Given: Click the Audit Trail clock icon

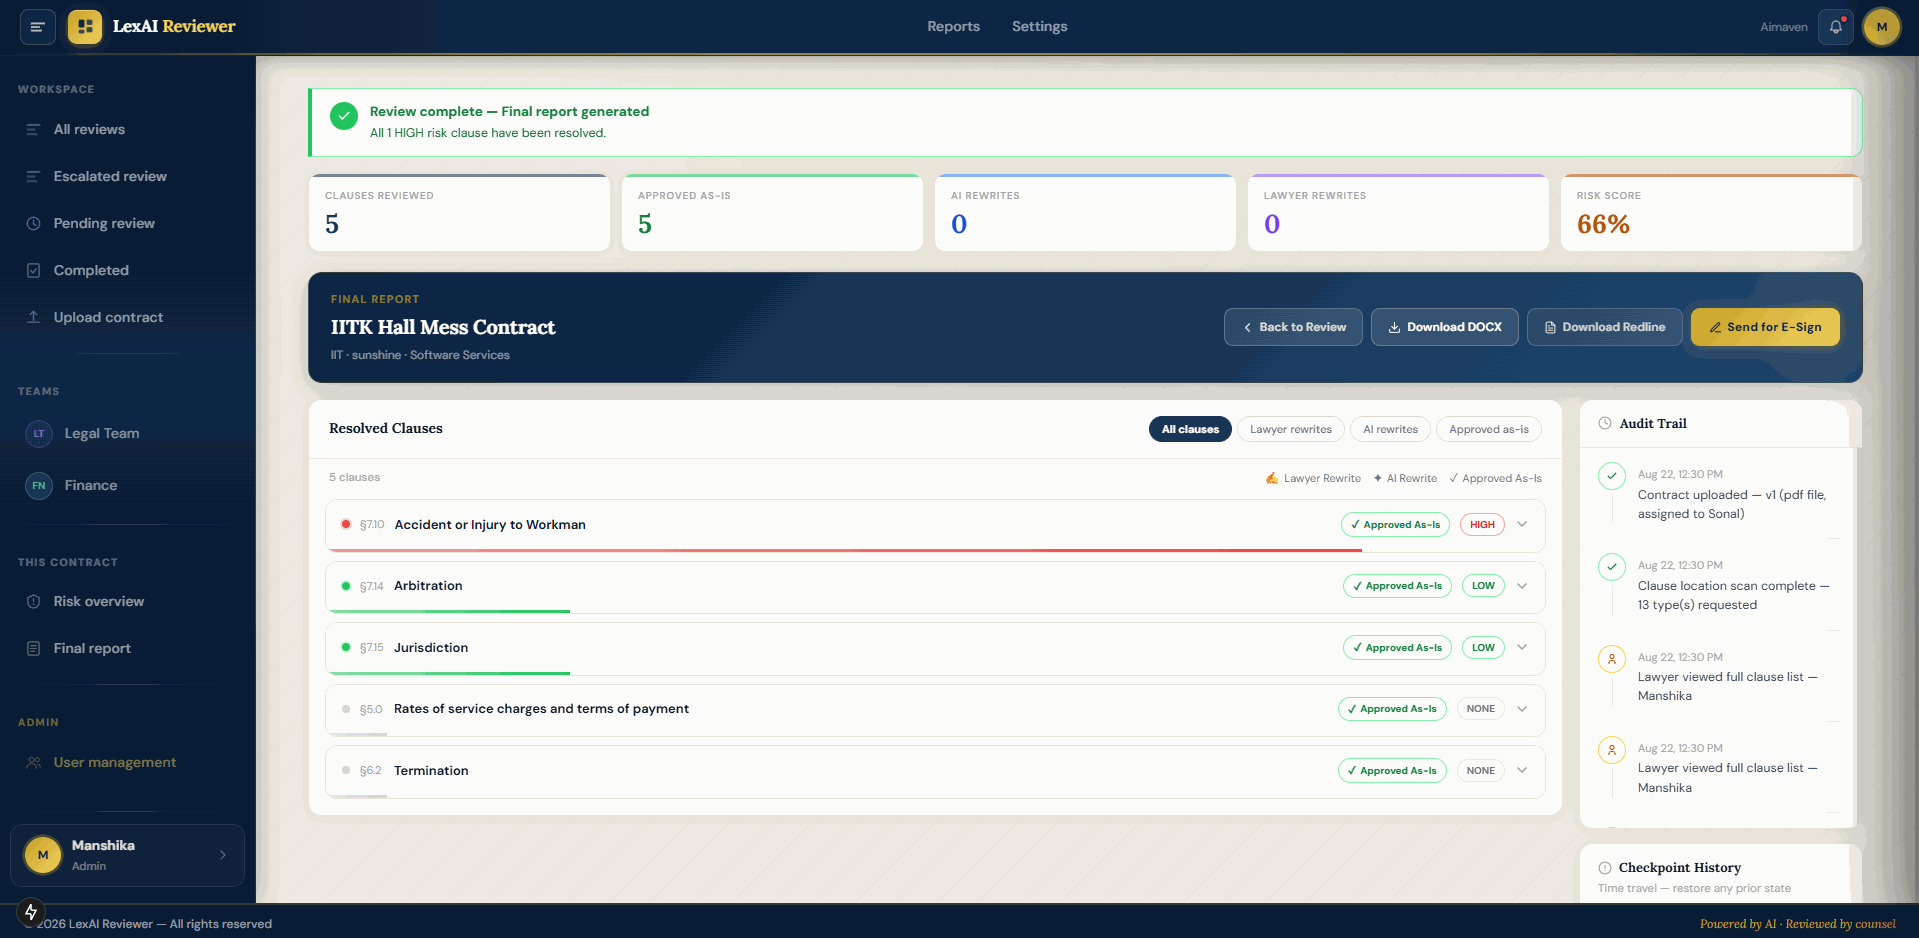Looking at the screenshot, I should (1605, 424).
